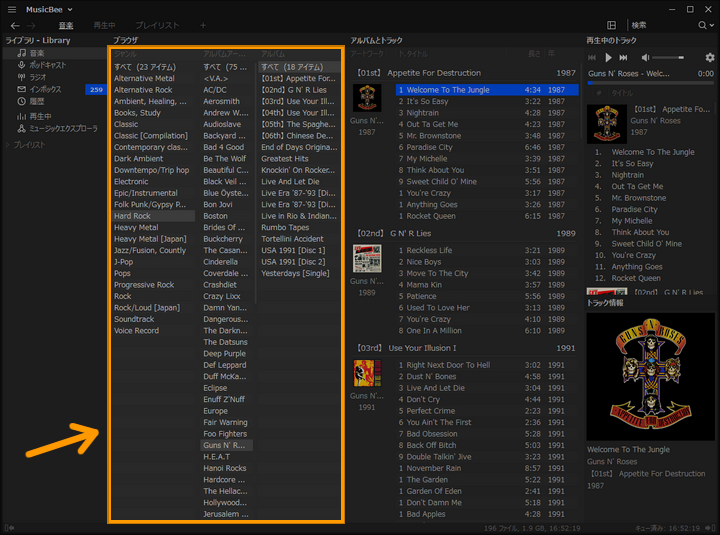The image size is (720, 535).
Task: Seek on the playback progress bar
Action: tap(651, 83)
